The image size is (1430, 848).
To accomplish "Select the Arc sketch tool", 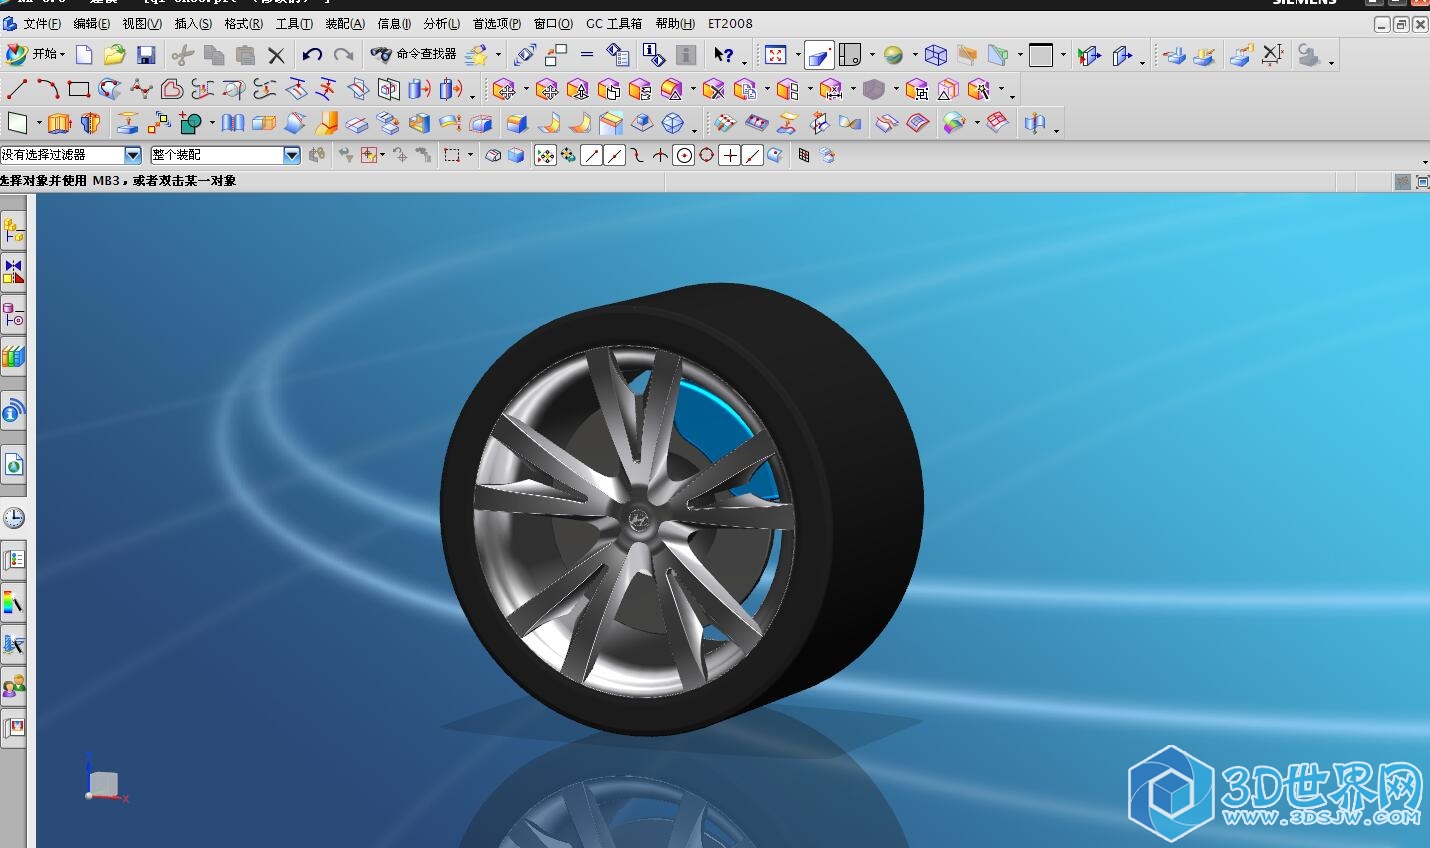I will 47,90.
